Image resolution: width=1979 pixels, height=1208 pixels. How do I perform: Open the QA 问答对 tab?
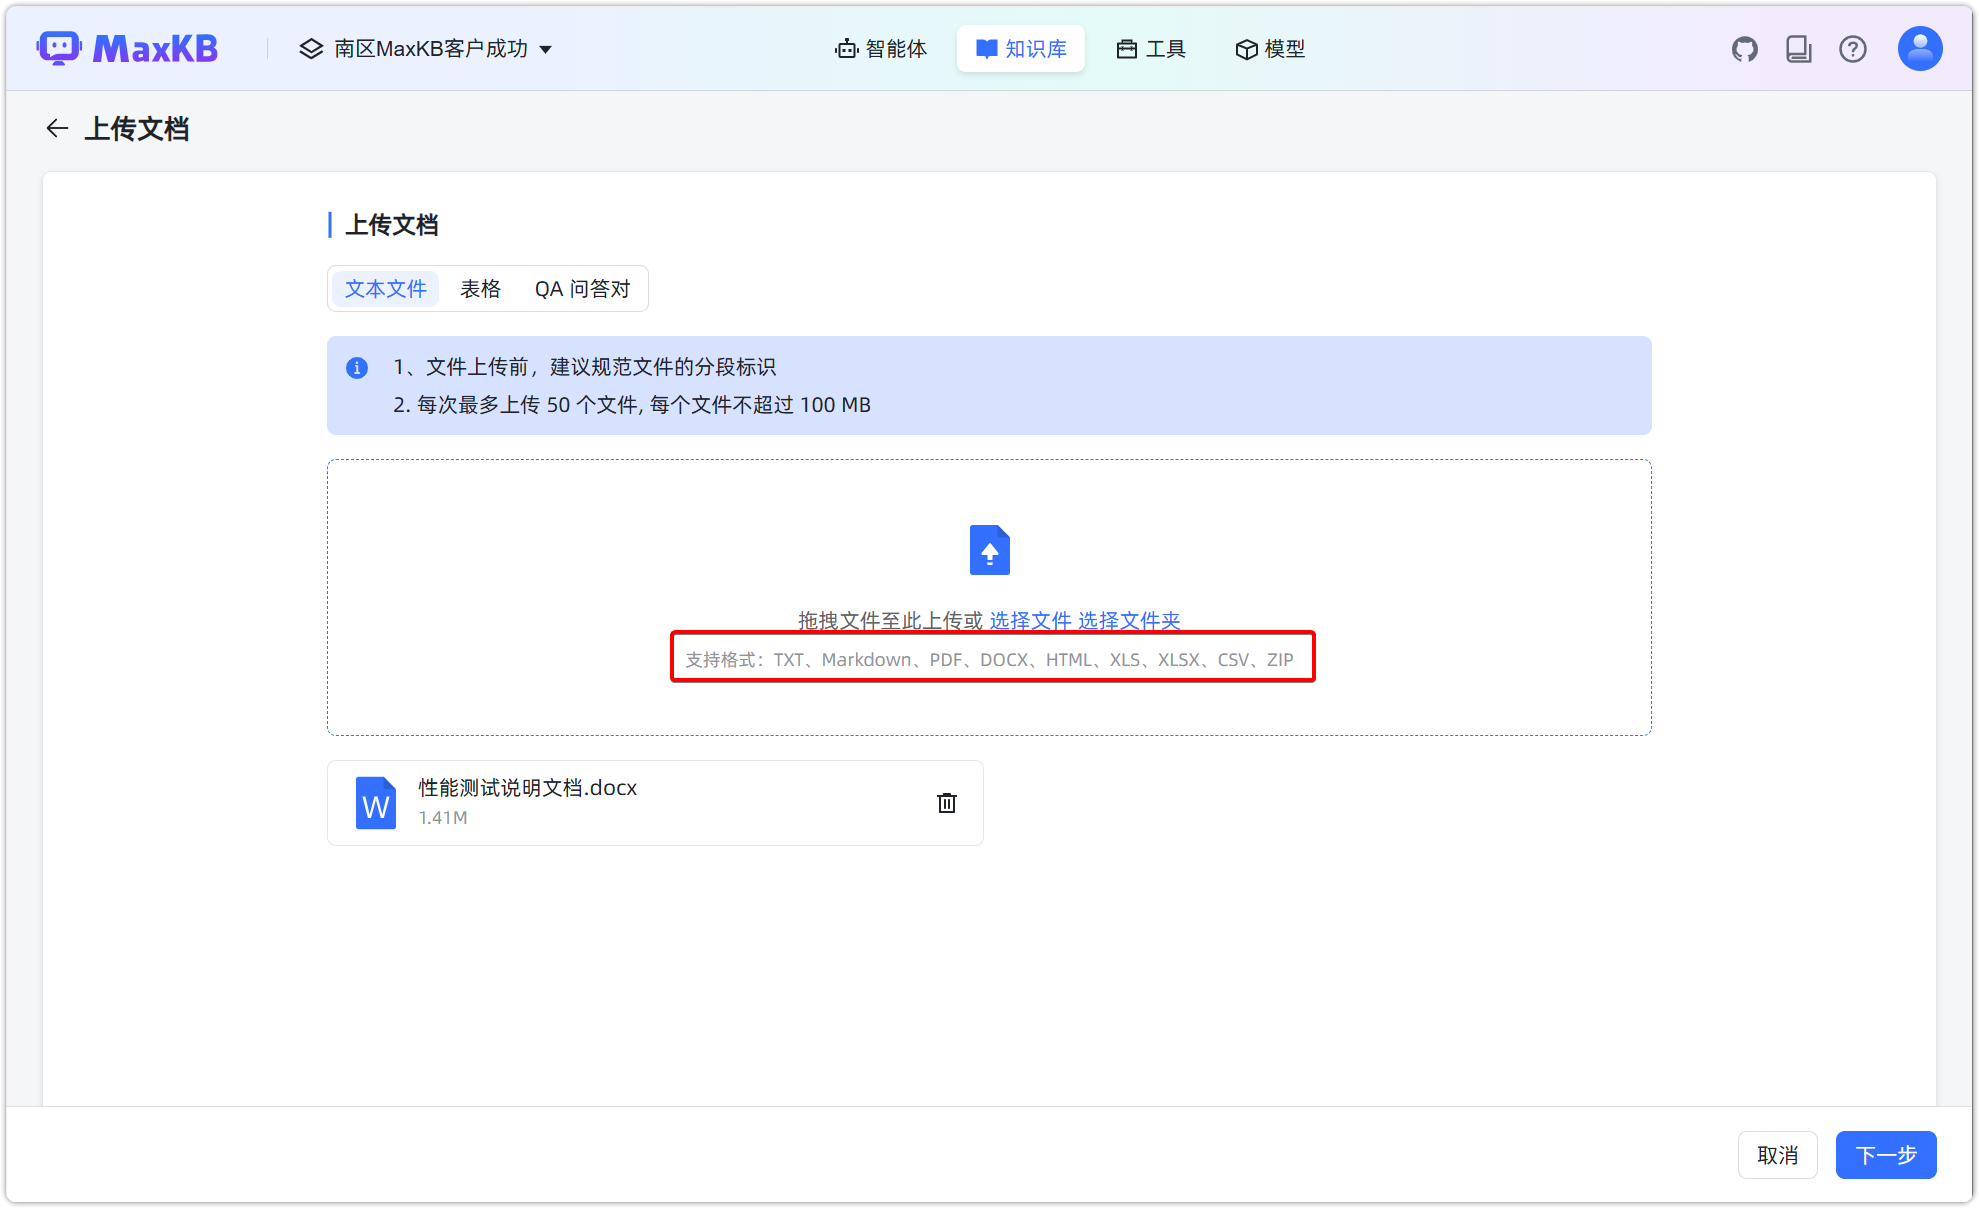point(582,288)
